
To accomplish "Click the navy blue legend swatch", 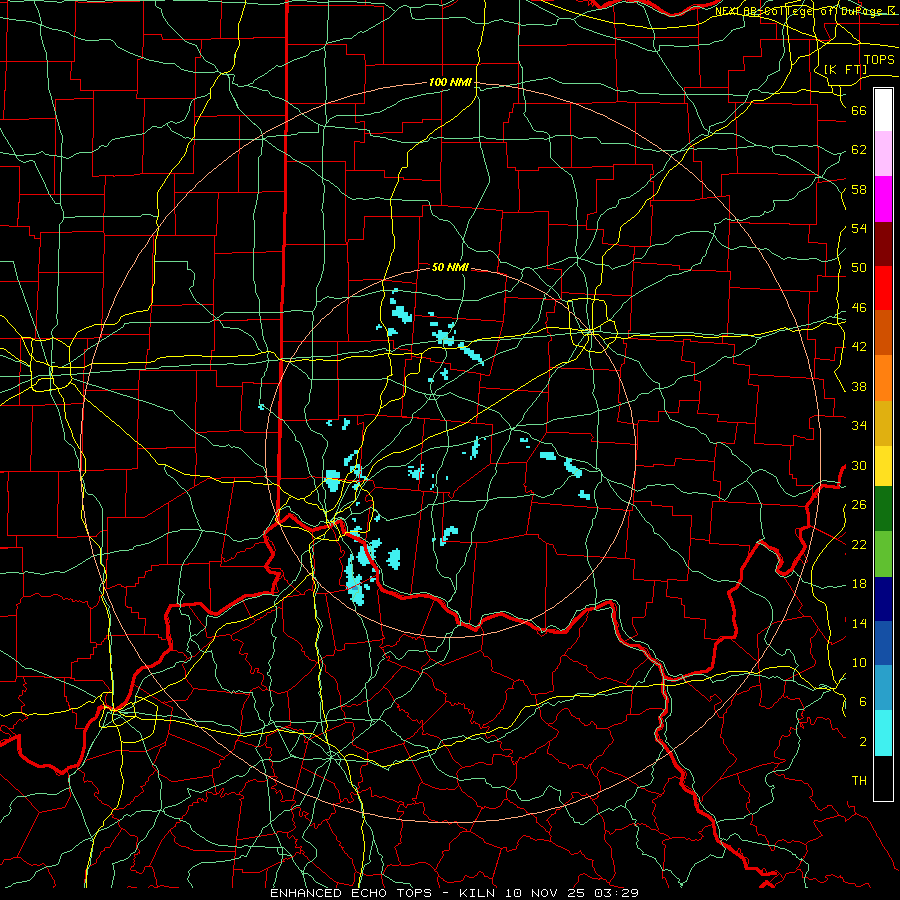I will pos(883,599).
